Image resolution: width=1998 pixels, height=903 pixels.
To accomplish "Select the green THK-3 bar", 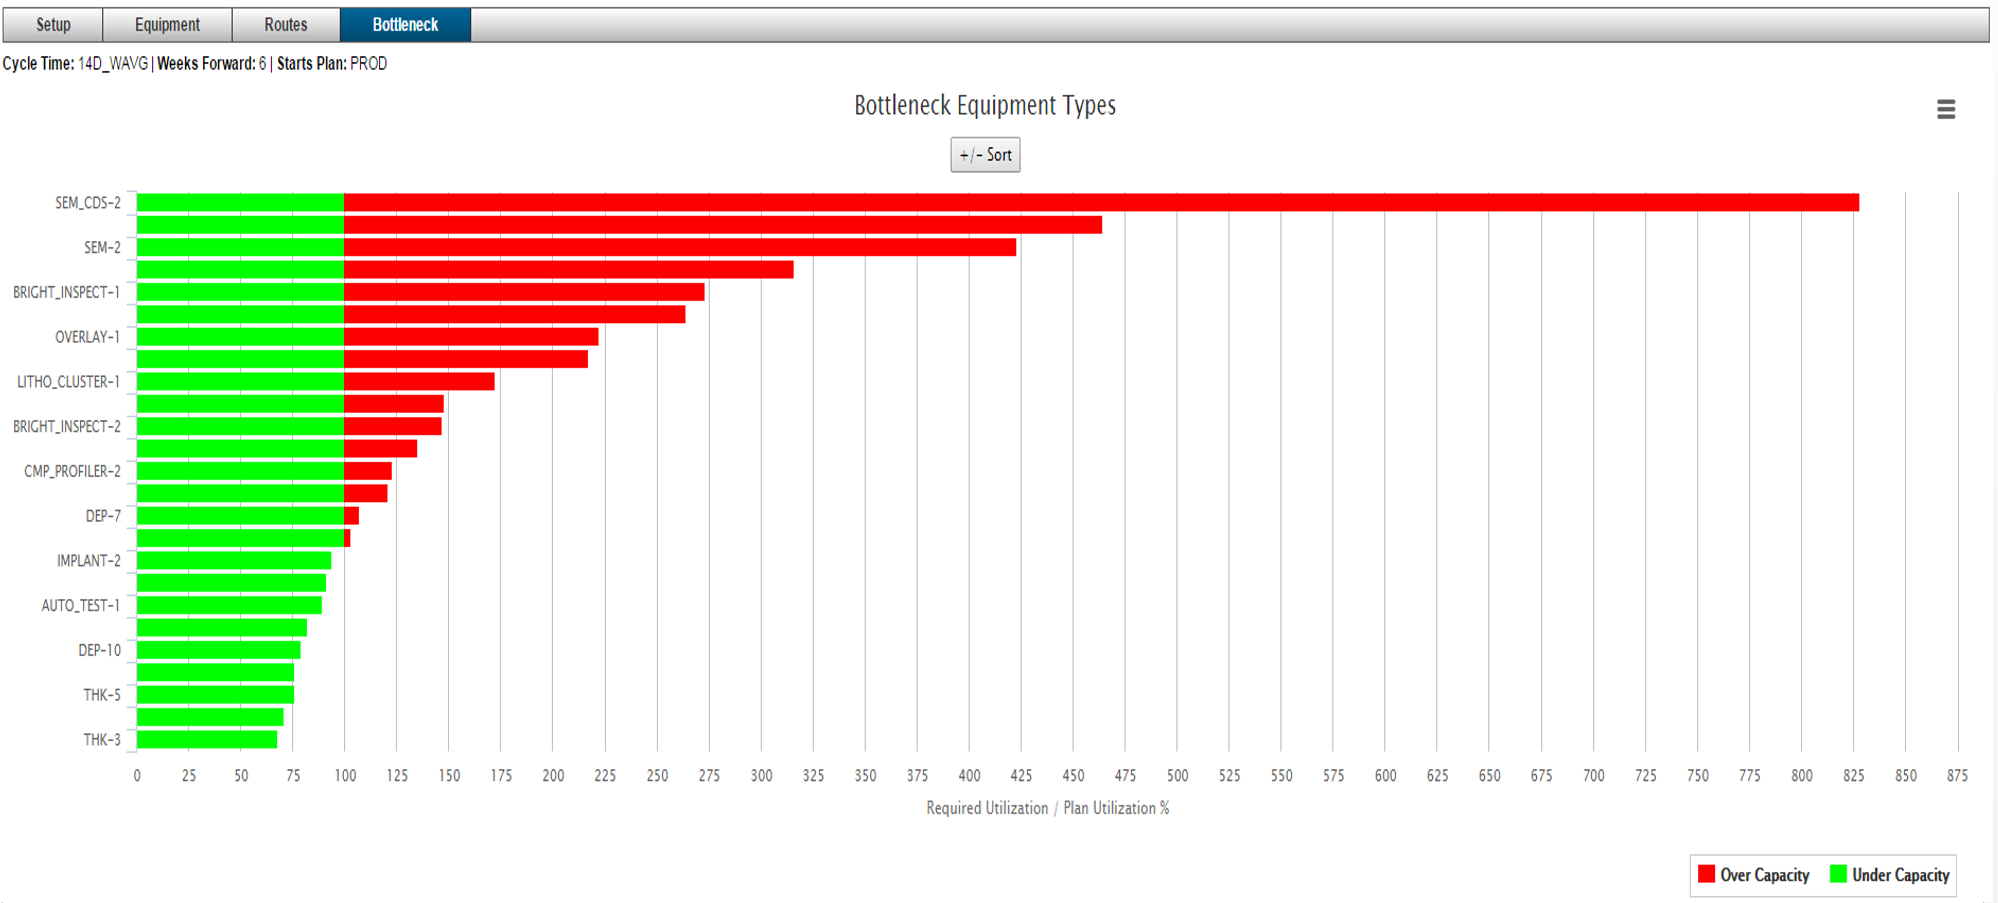I will 207,740.
